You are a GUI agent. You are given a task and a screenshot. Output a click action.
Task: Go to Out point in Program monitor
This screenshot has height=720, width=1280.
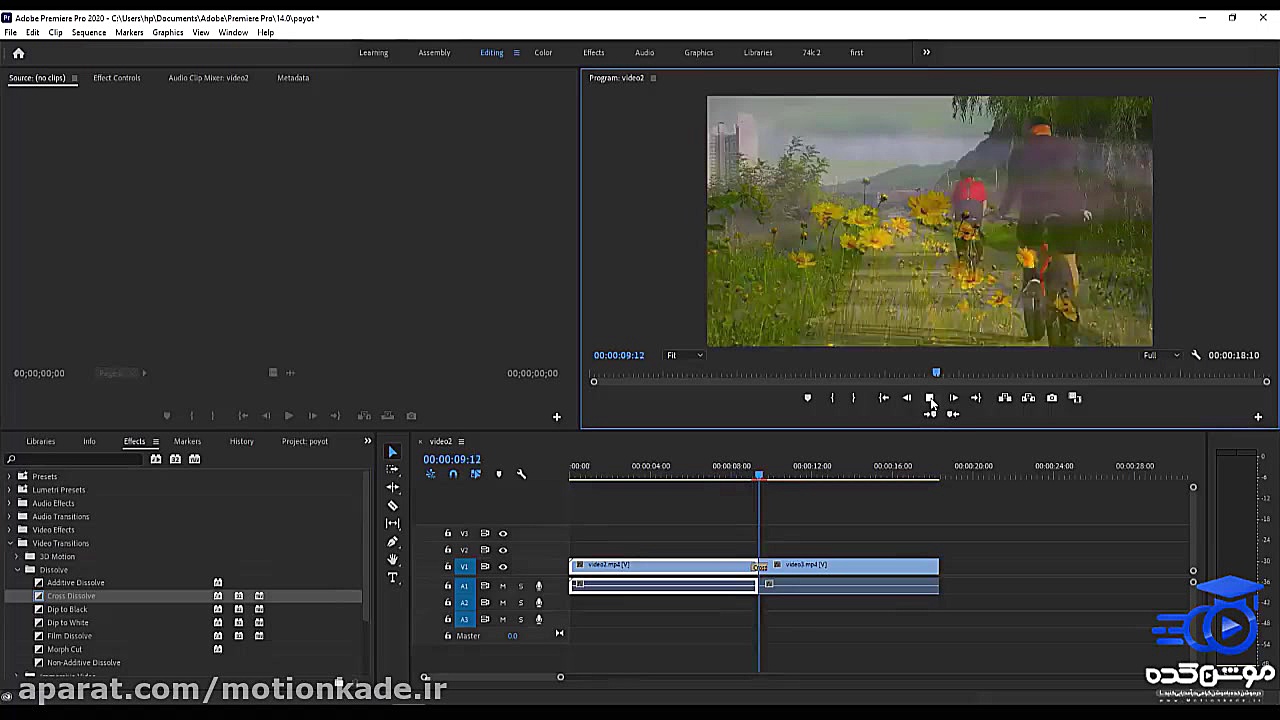pyautogui.click(x=976, y=398)
